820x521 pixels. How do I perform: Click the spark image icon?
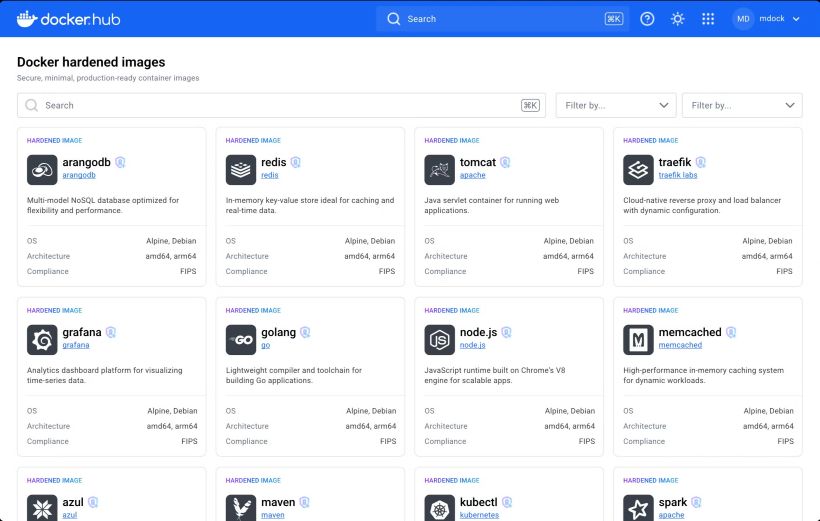(638, 508)
